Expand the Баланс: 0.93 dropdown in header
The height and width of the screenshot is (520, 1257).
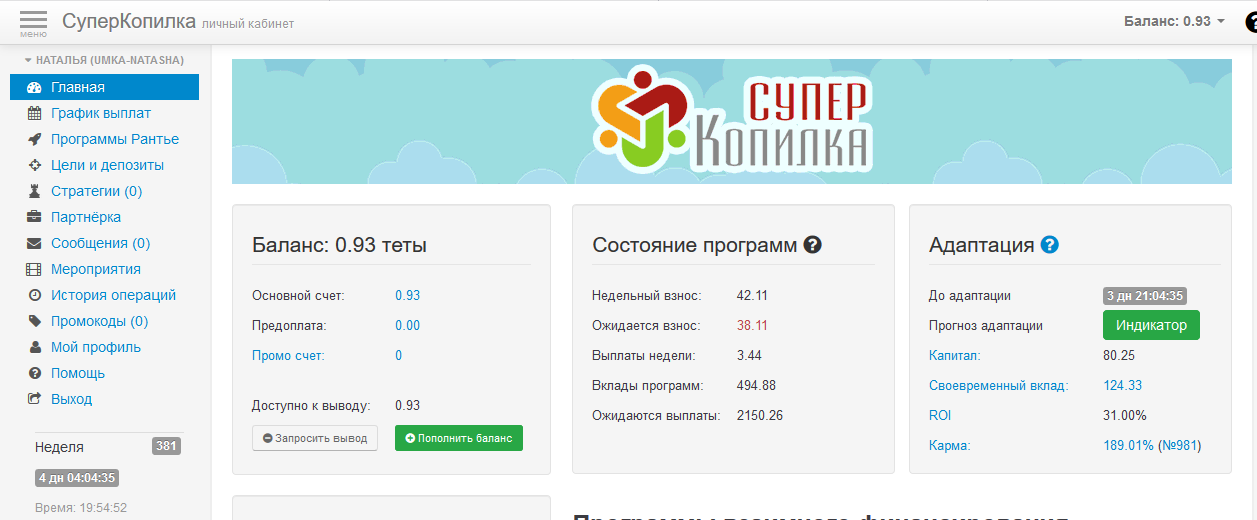click(1174, 21)
